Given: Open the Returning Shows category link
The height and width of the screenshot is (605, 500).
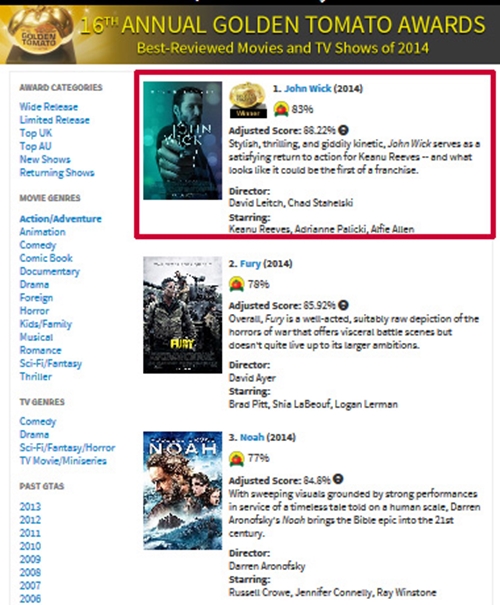Looking at the screenshot, I should click(x=57, y=172).
